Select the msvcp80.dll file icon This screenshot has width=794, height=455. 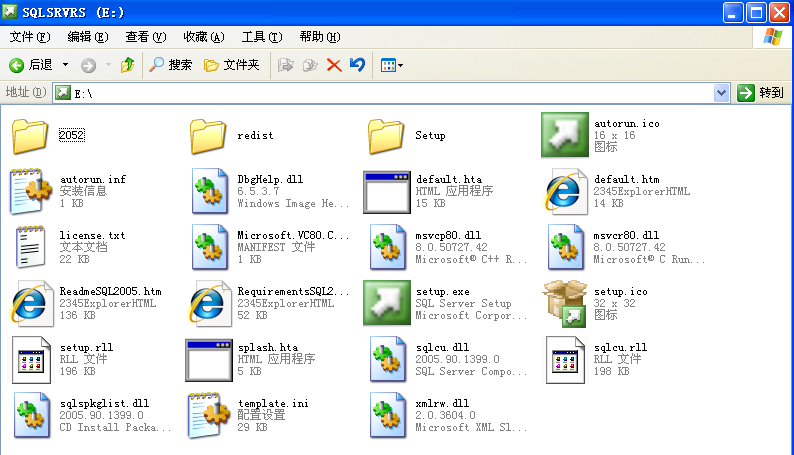pyautogui.click(x=387, y=247)
